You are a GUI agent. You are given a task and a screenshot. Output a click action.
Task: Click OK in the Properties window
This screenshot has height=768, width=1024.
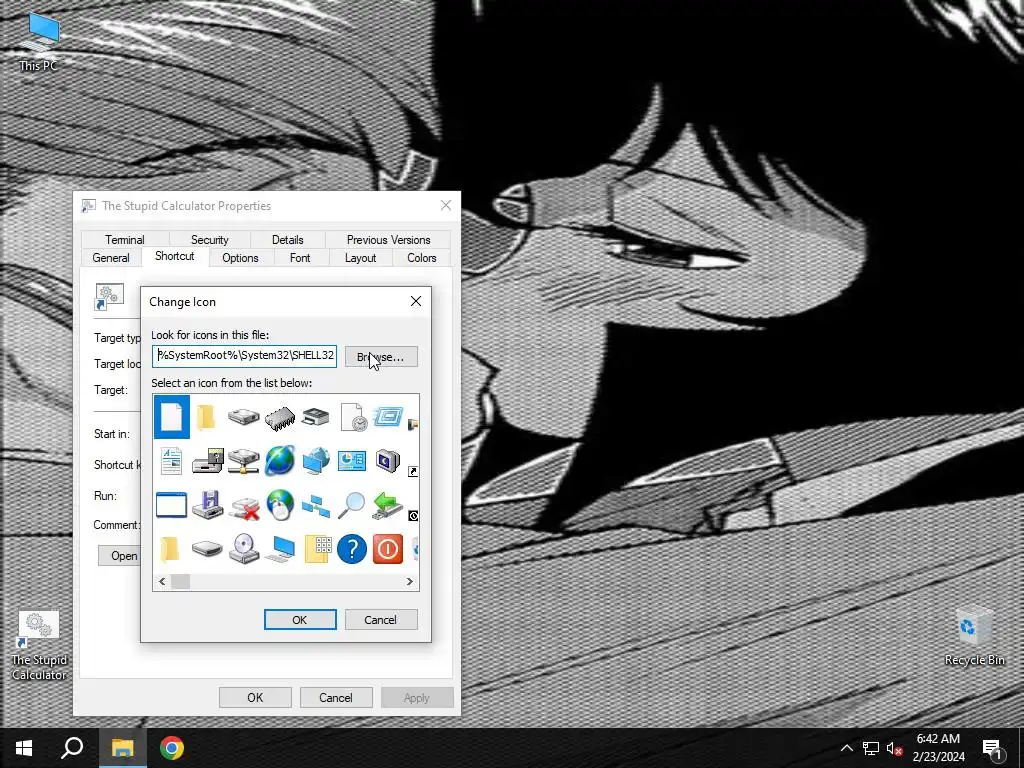click(x=255, y=697)
